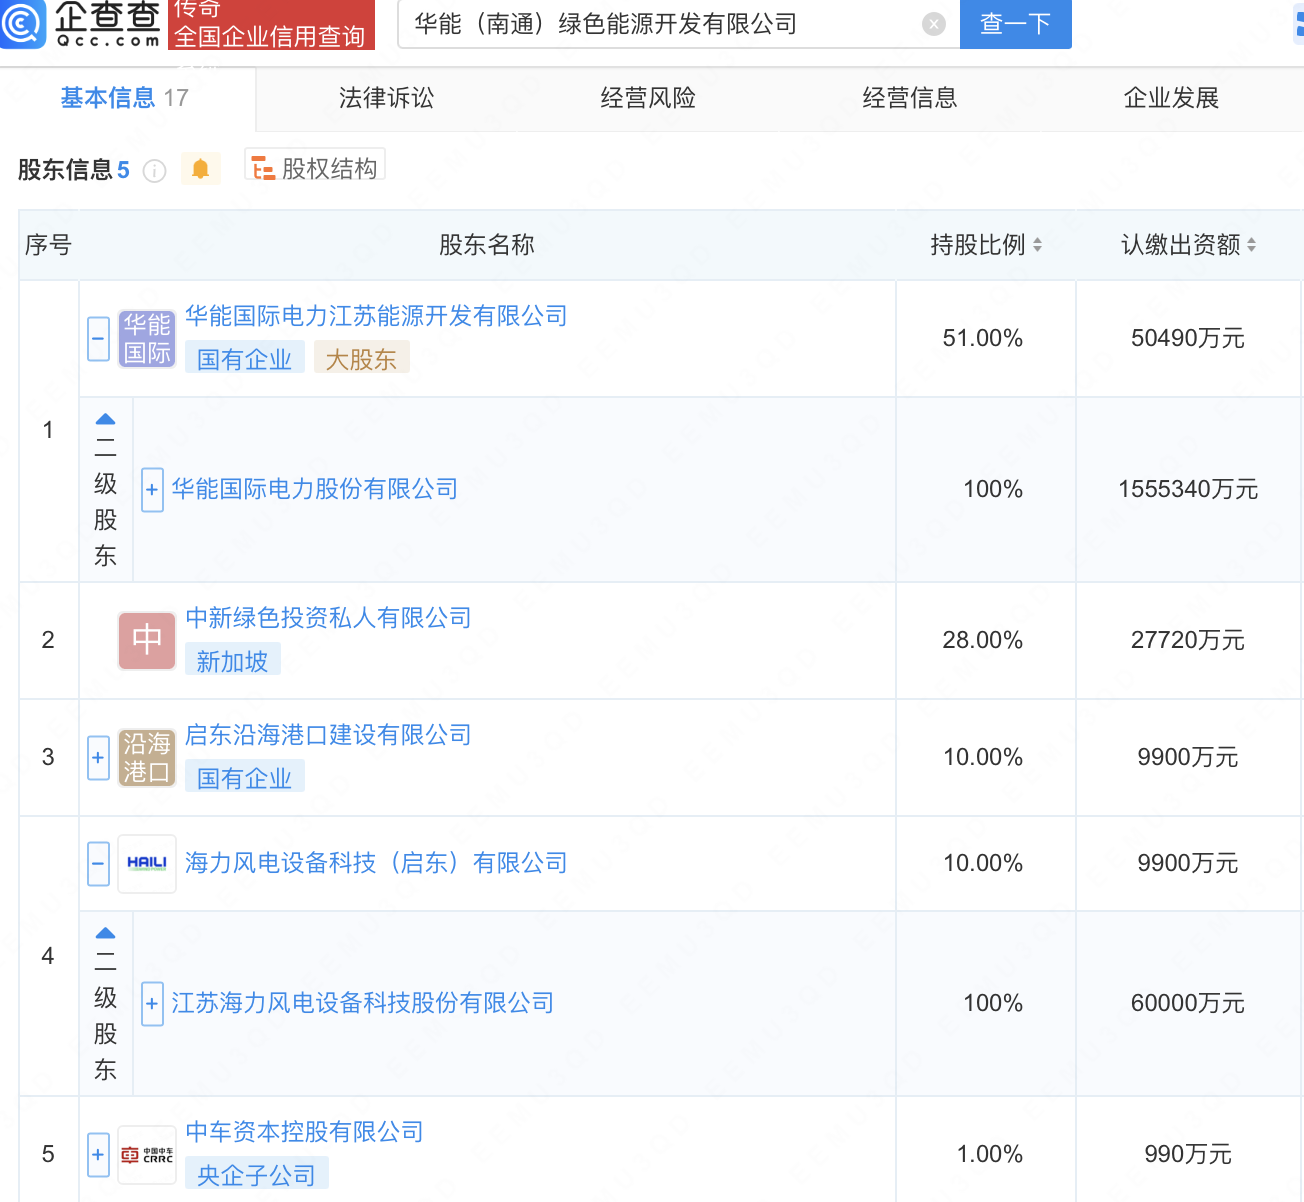Click the 中新绿色投资 red logo
The image size is (1304, 1202).
[x=147, y=640]
